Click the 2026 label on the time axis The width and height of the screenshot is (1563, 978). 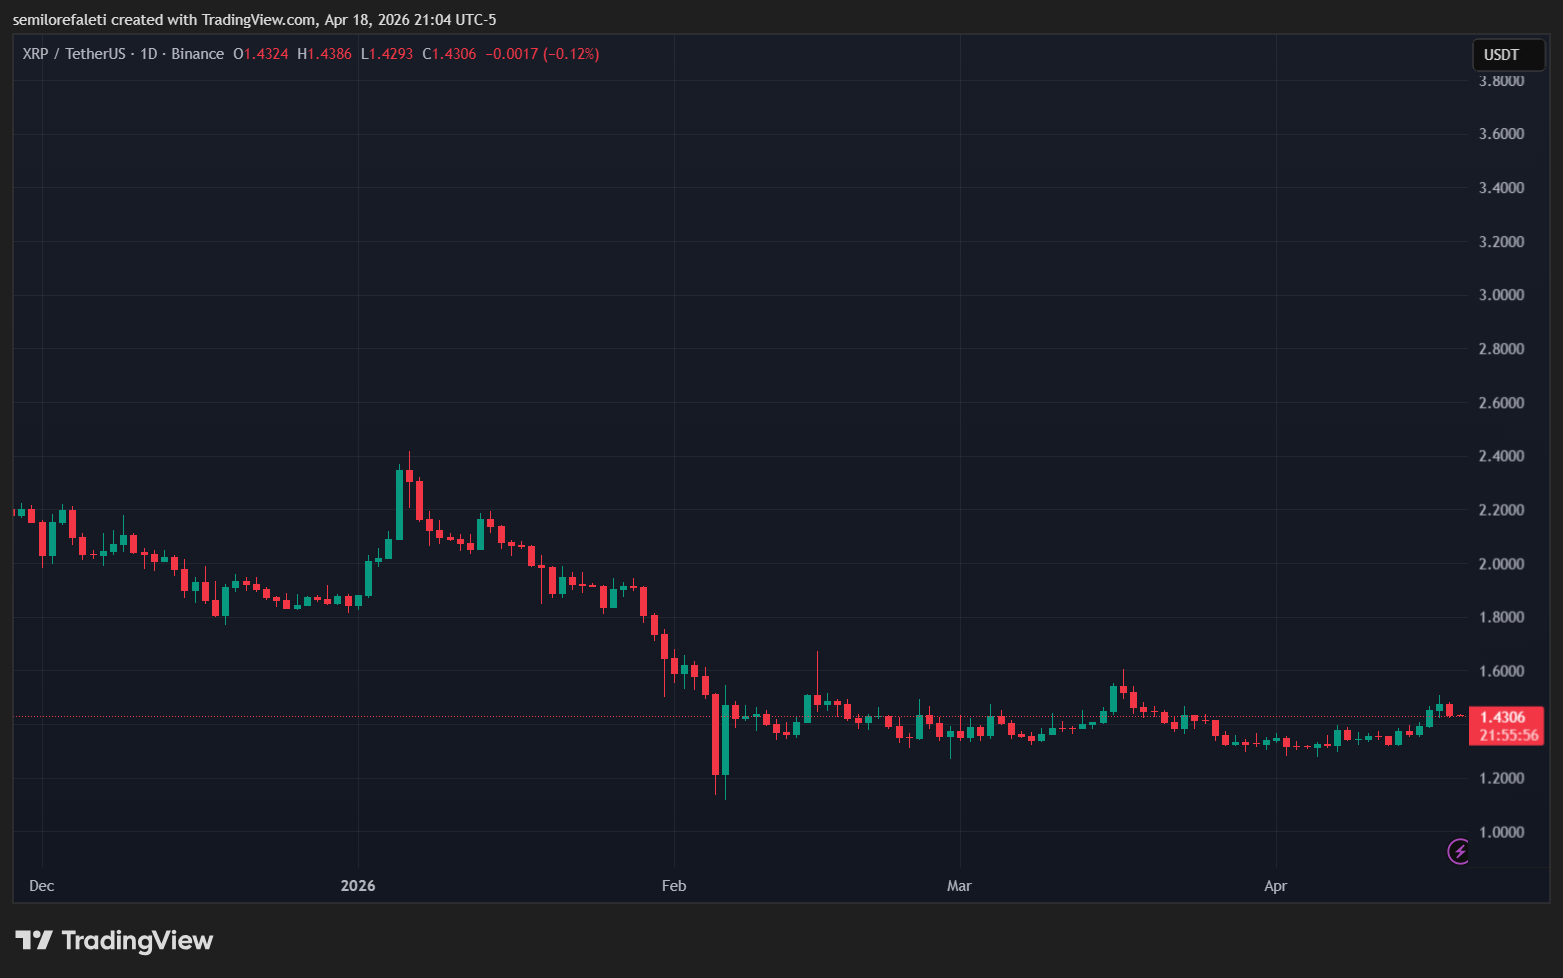[x=357, y=886]
